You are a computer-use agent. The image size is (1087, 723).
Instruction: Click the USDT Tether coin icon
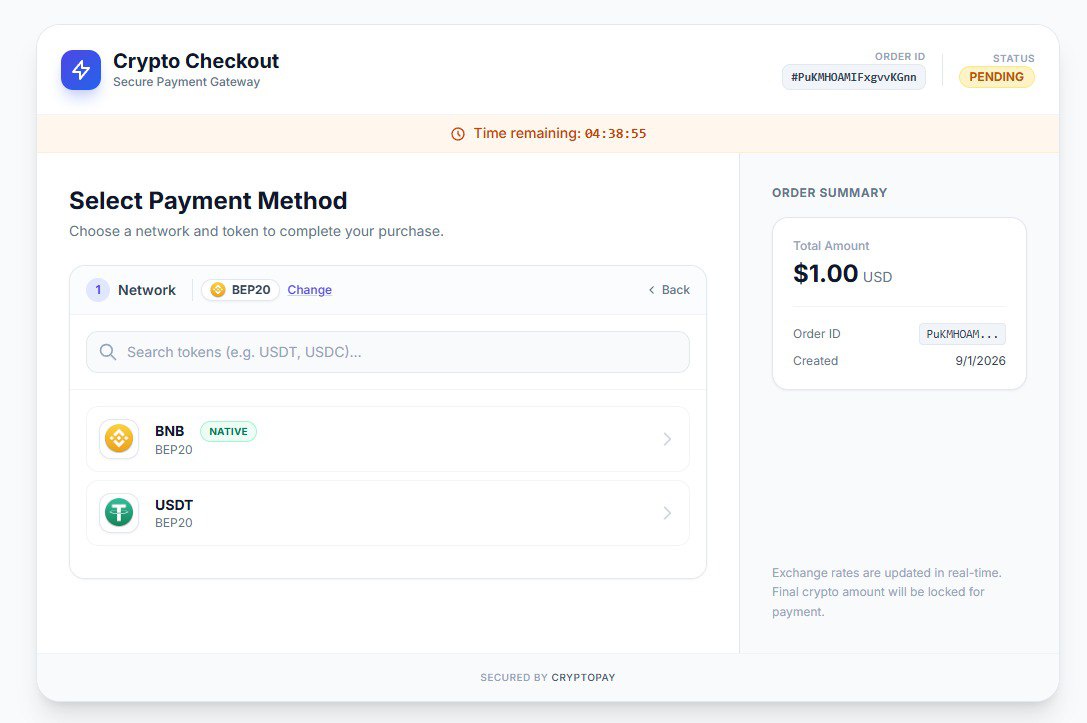[x=119, y=513]
